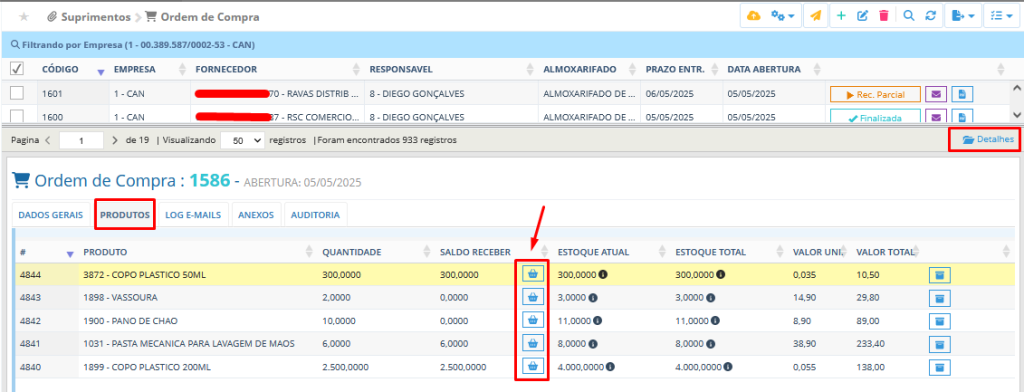Click the magnifier search icon in toolbar
1024x392 pixels.
tap(908, 16)
